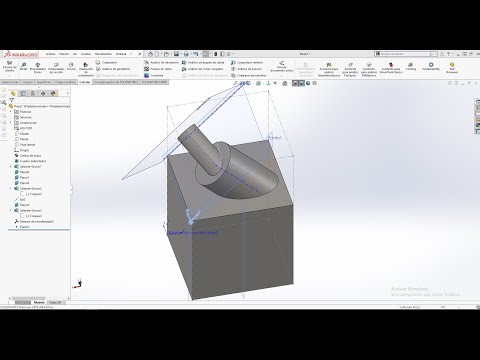Open Evaluación de rendimiento tool

tap(86, 69)
